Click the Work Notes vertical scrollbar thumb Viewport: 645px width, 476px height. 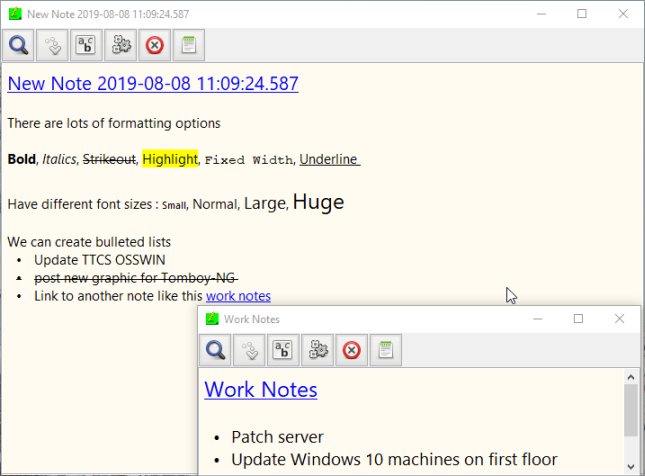pyautogui.click(x=630, y=410)
